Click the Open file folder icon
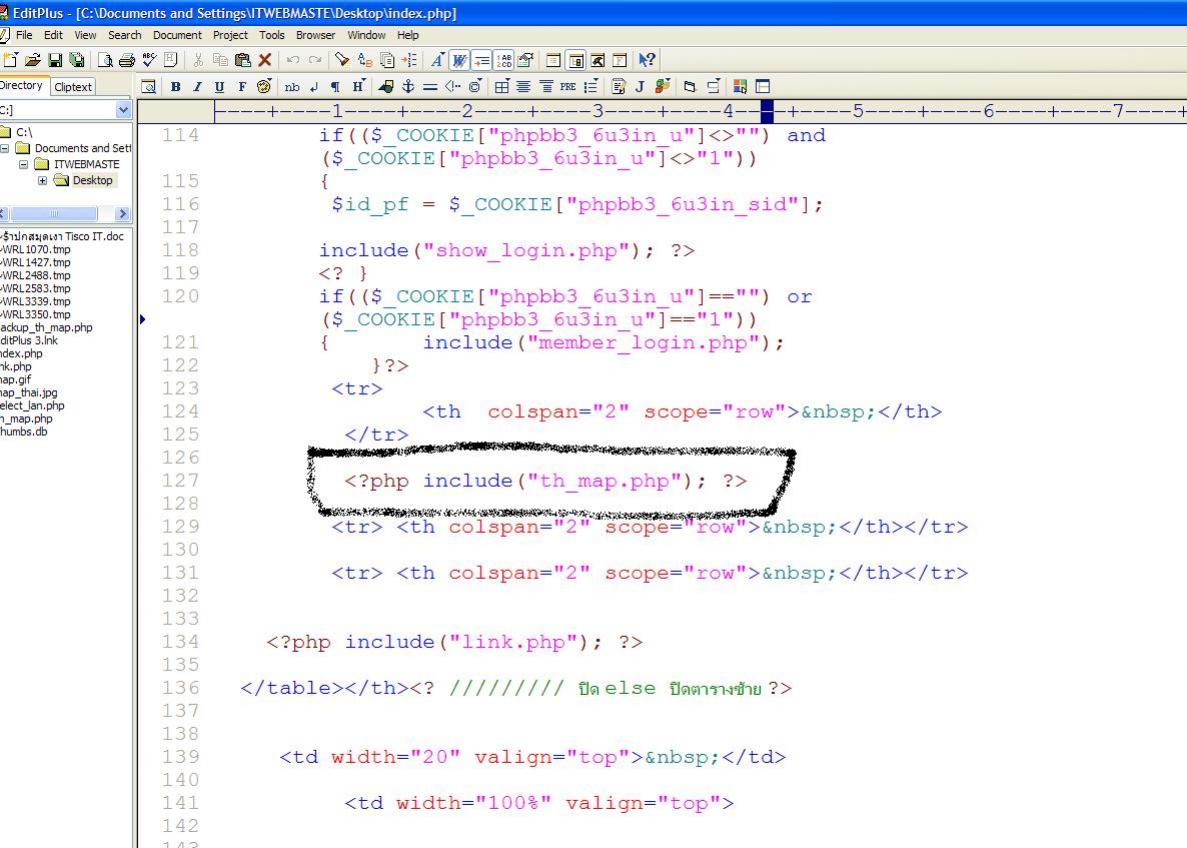 33,60
